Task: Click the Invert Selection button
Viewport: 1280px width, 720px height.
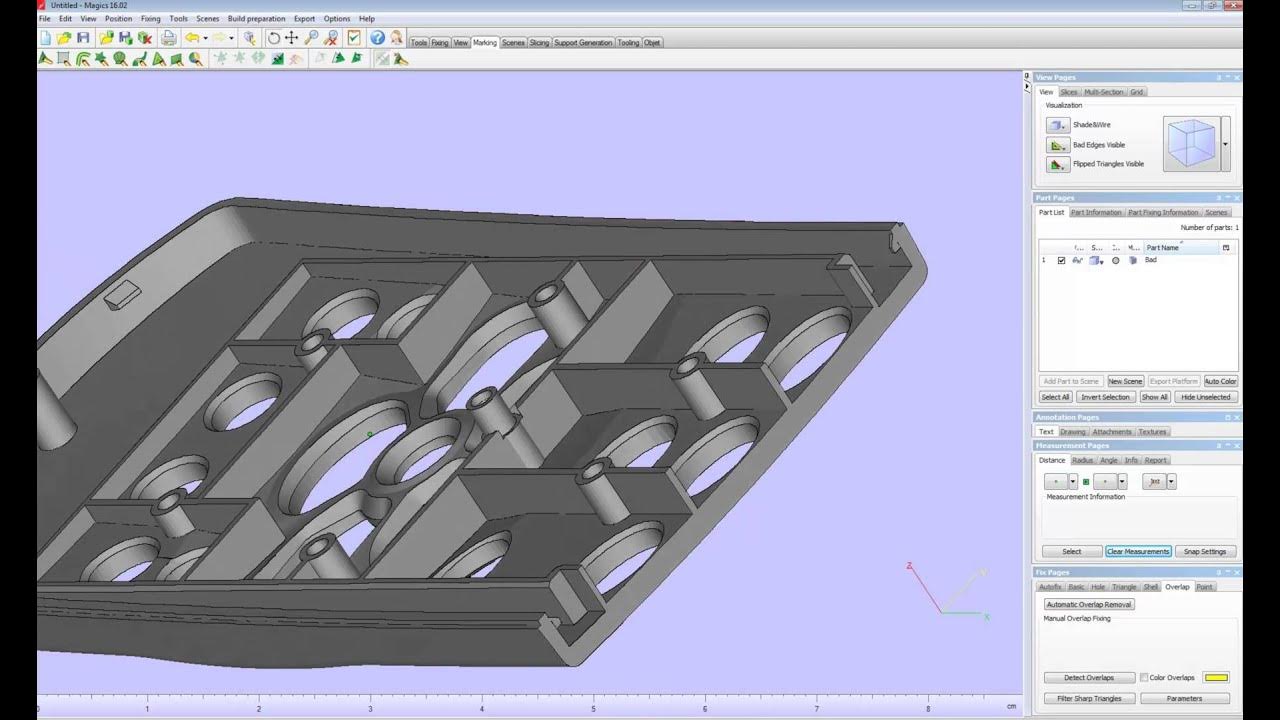Action: 1106,397
